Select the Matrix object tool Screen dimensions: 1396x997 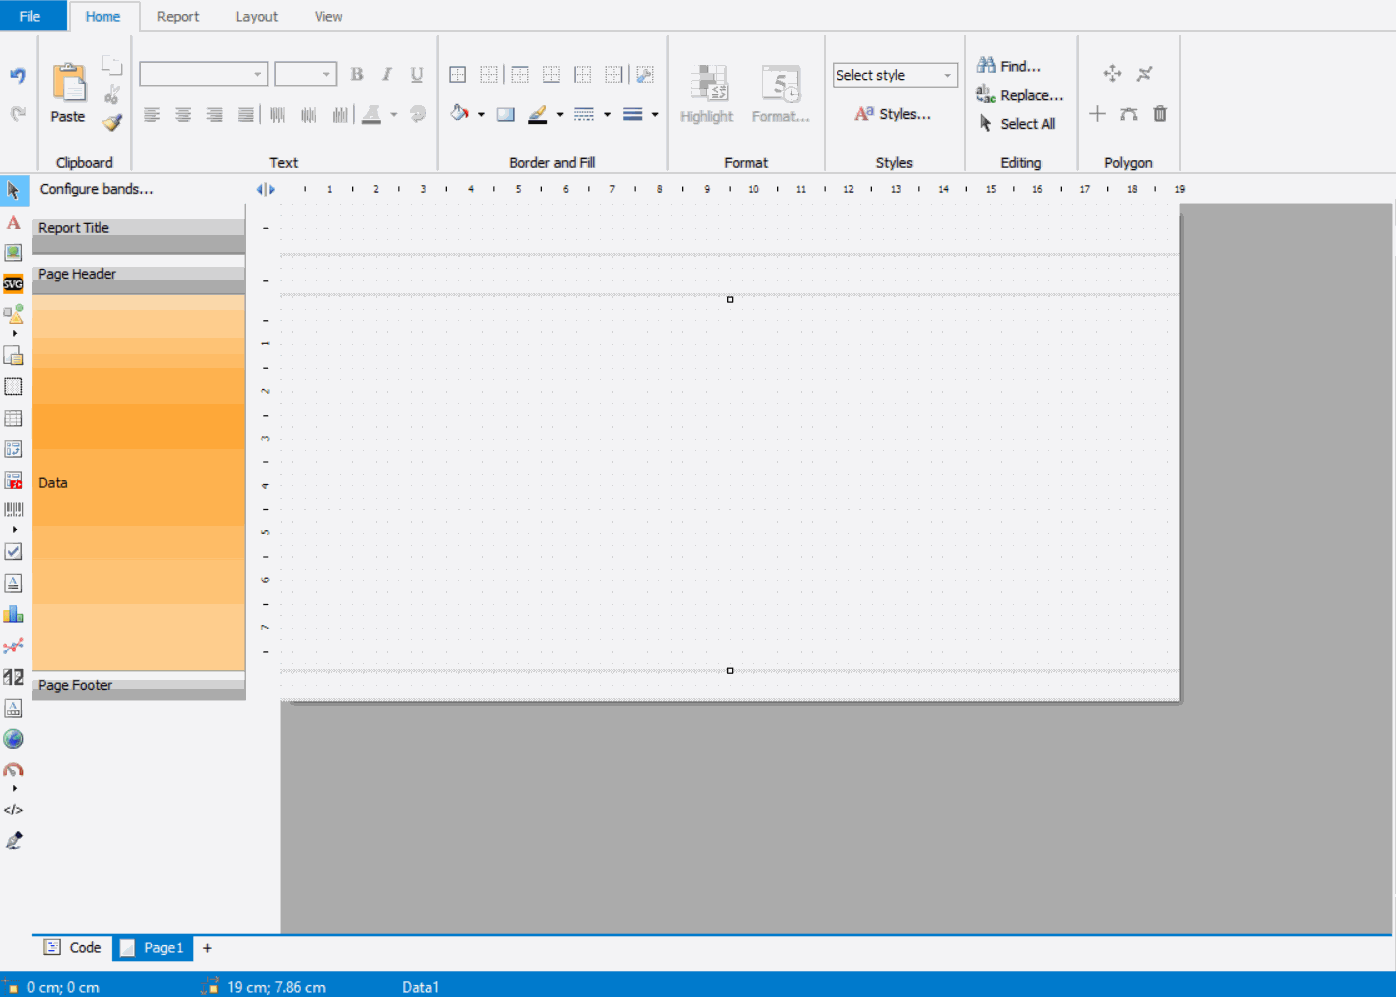[x=13, y=449]
